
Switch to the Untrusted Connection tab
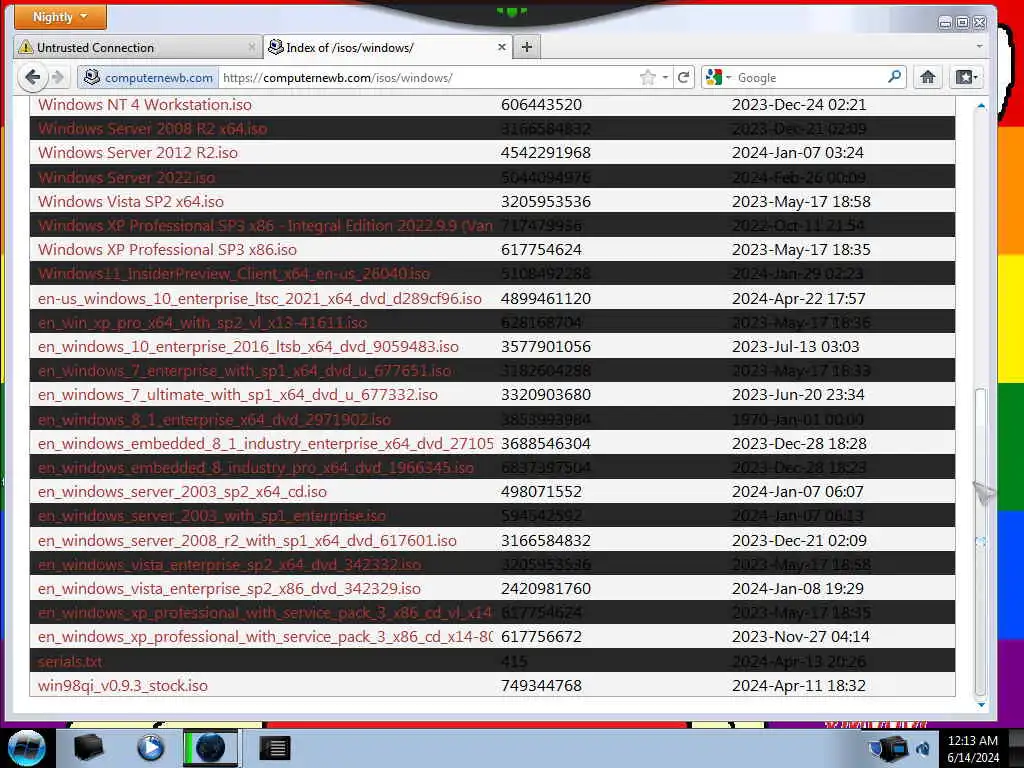tap(137, 48)
